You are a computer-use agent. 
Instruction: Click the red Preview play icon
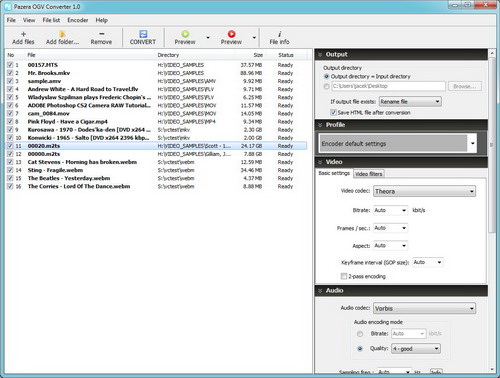tap(231, 34)
